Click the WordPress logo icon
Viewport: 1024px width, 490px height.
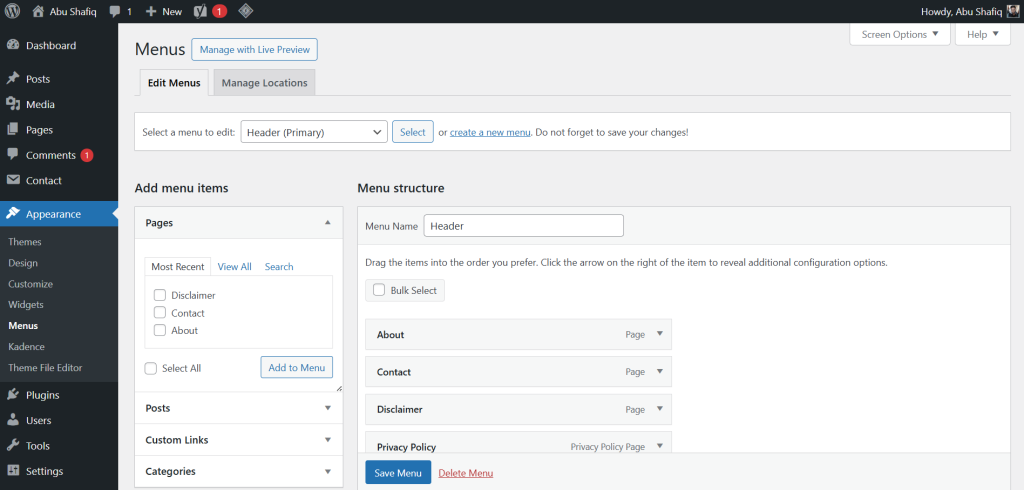pyautogui.click(x=12, y=11)
